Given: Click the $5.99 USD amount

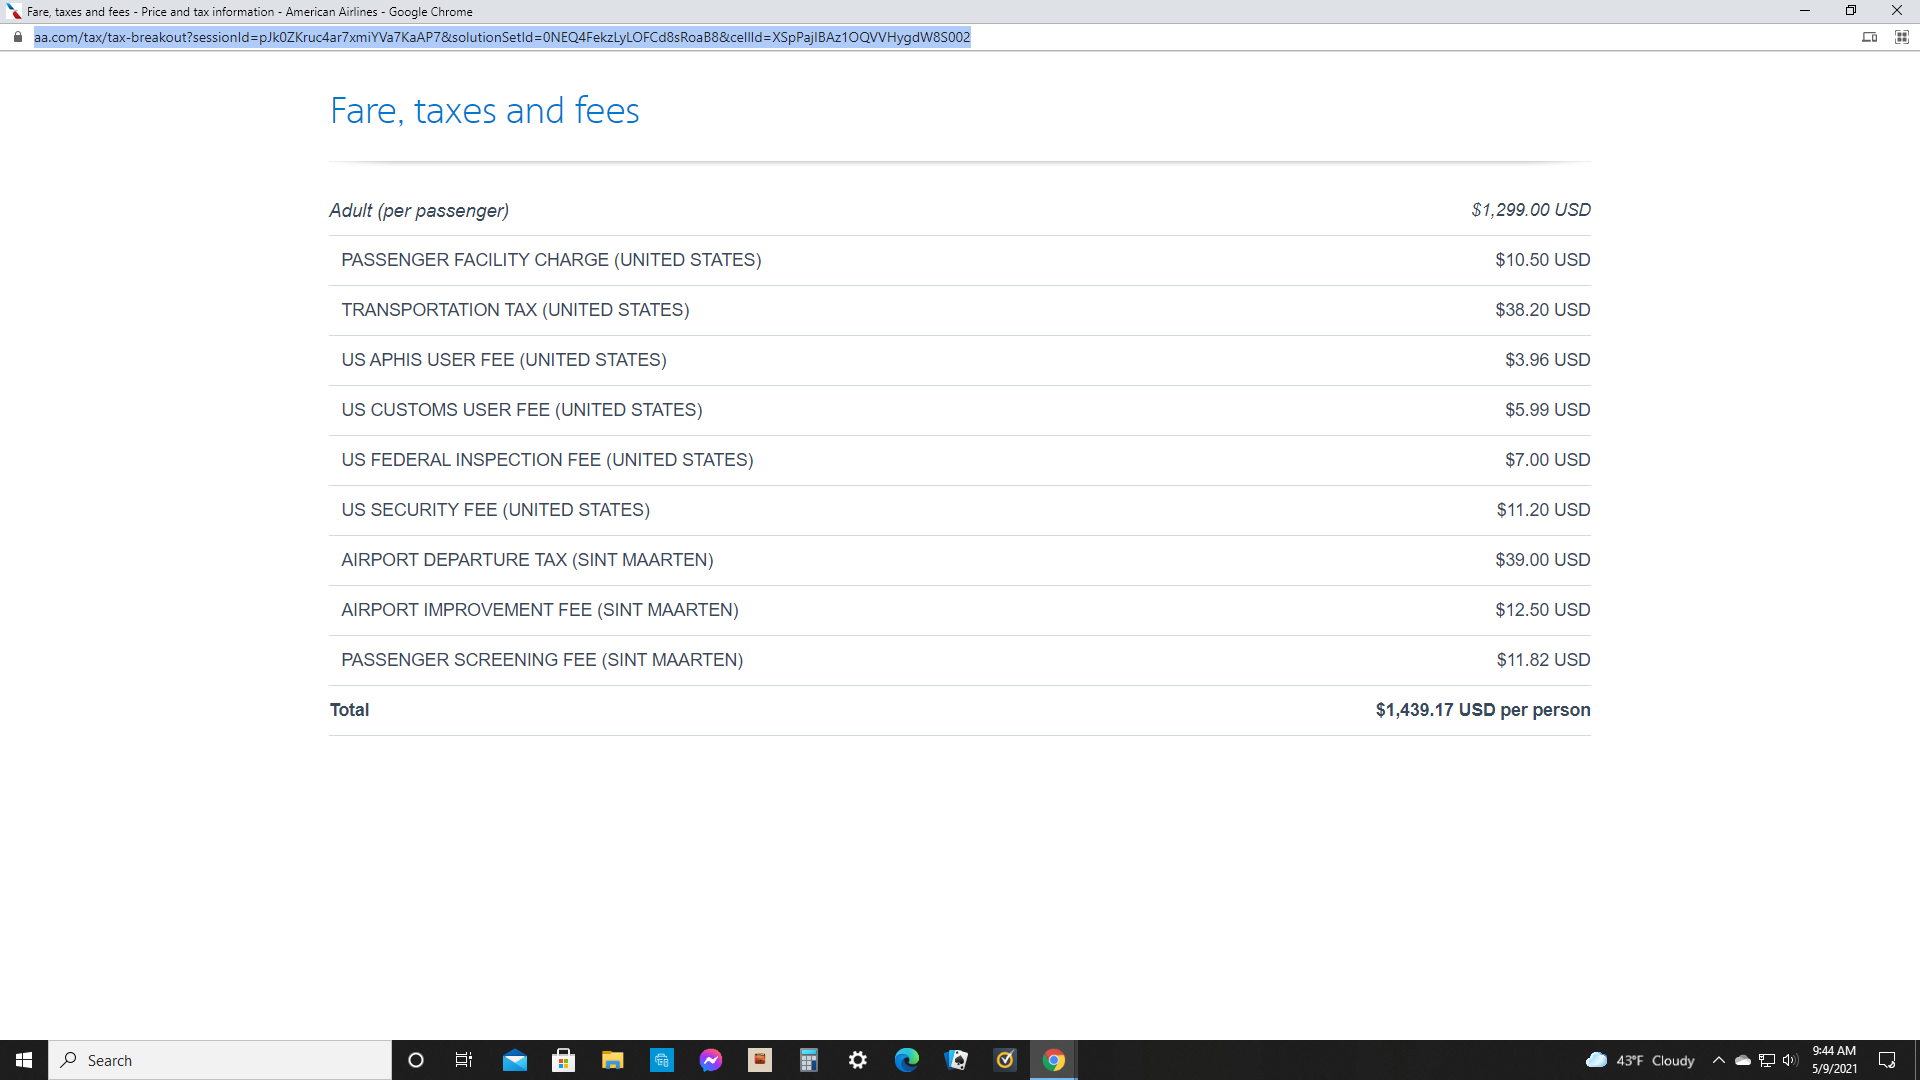Looking at the screenshot, I should tap(1547, 410).
